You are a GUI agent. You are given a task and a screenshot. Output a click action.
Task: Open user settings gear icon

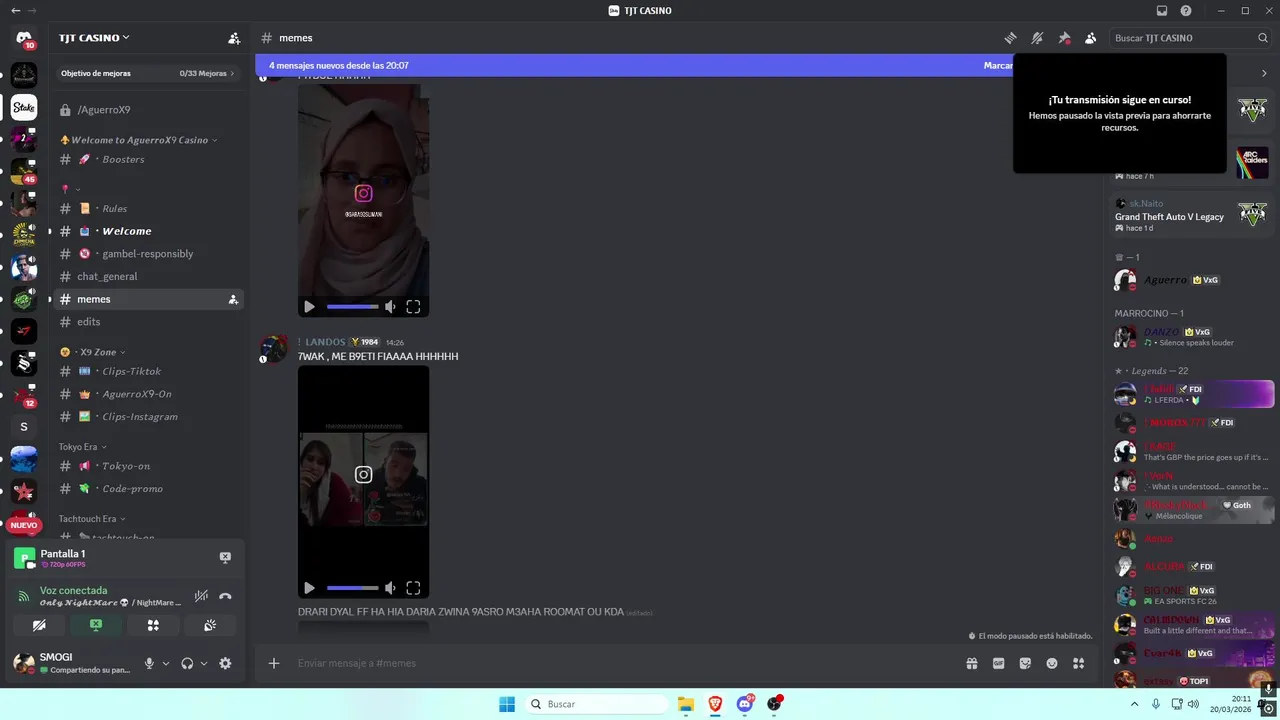225,663
